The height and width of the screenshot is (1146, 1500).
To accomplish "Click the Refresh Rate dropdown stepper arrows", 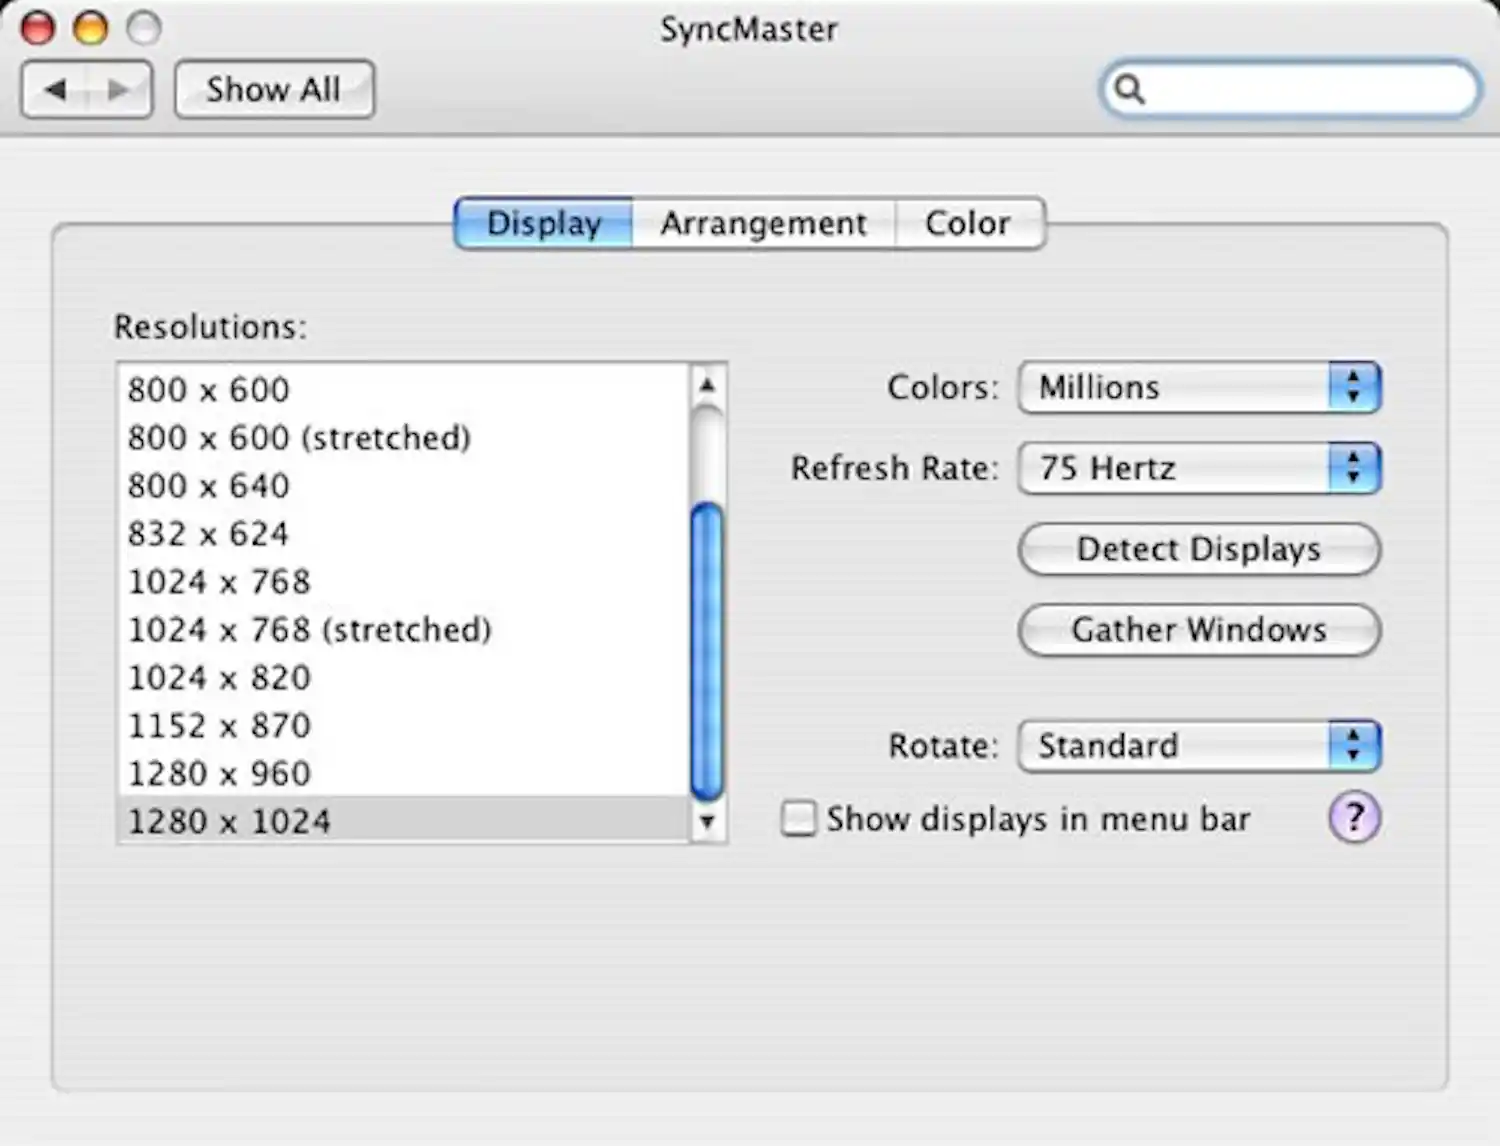I will 1352,468.
